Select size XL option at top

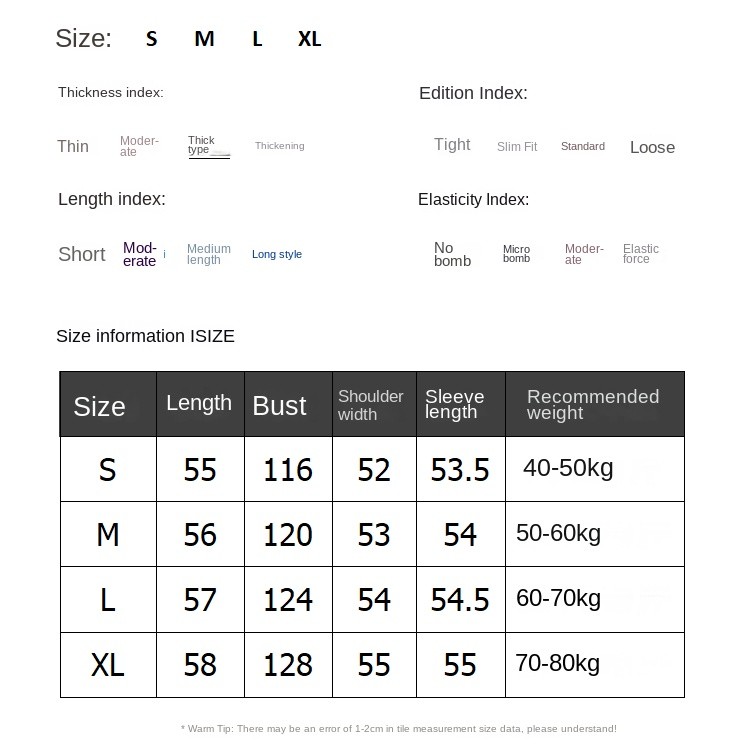click(309, 39)
